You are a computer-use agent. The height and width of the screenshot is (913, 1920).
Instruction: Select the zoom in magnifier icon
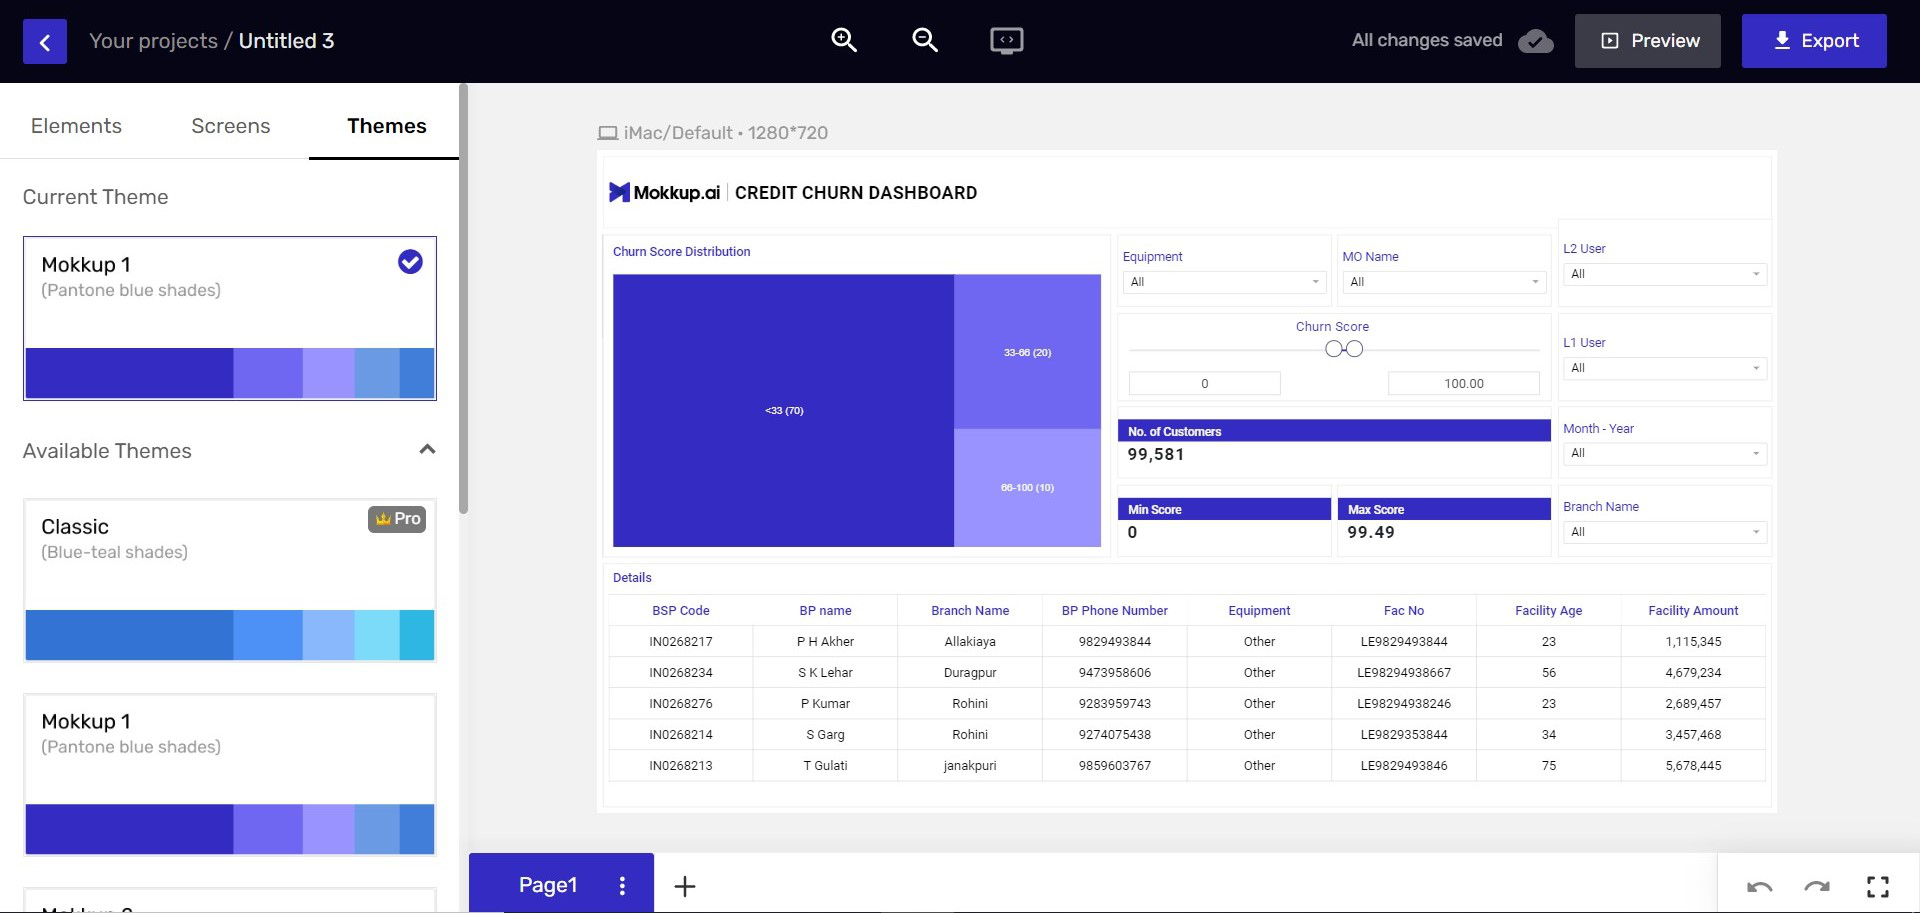coord(843,40)
